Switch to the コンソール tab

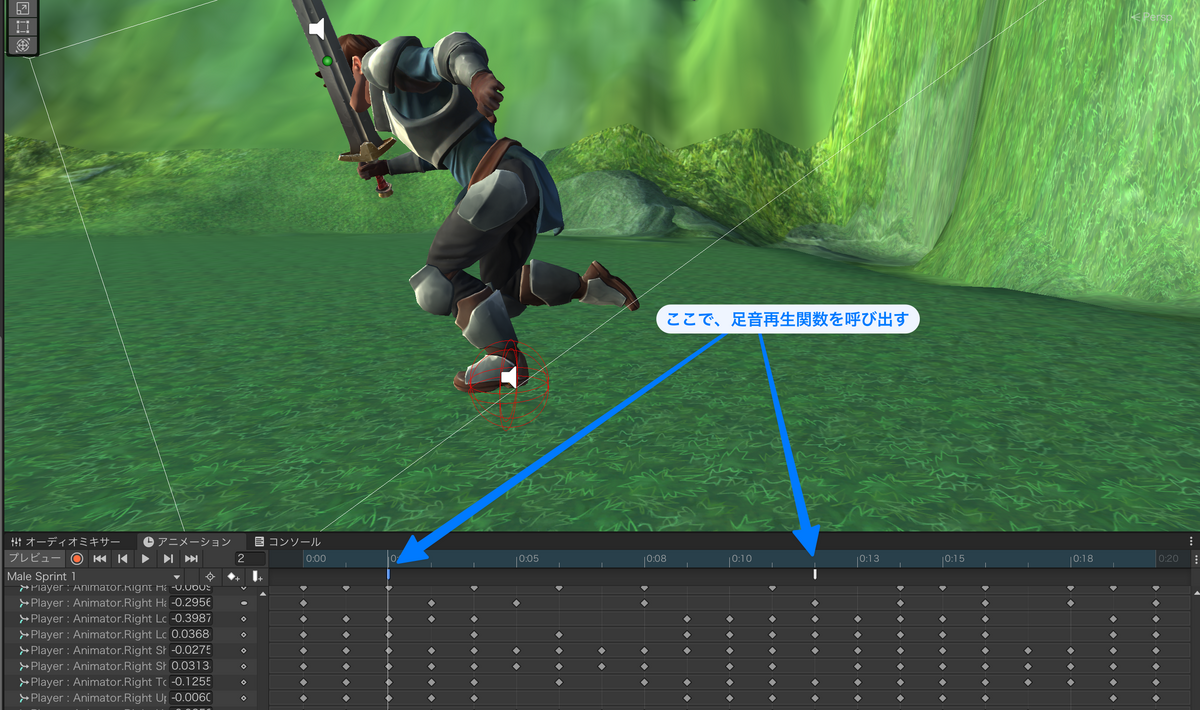click(x=287, y=541)
